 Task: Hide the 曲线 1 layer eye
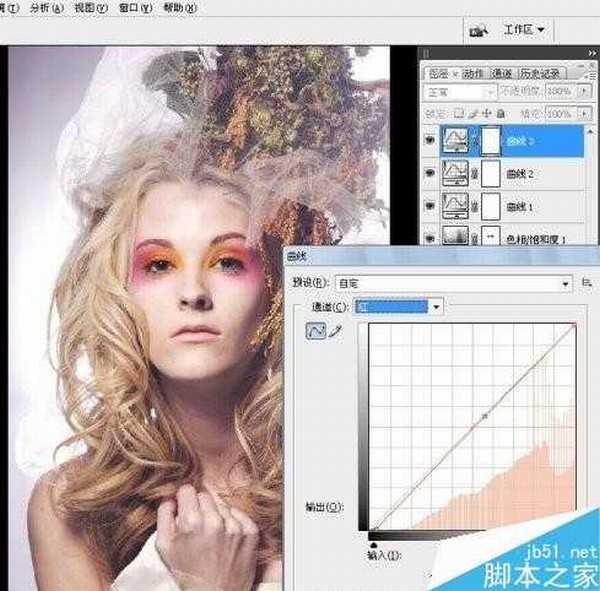pyautogui.click(x=430, y=206)
